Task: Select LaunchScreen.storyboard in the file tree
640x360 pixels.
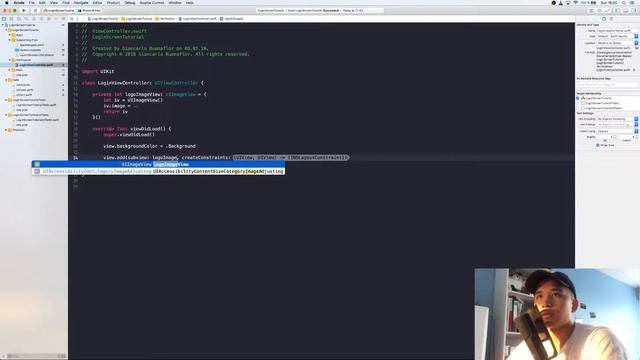Action: tap(37, 55)
